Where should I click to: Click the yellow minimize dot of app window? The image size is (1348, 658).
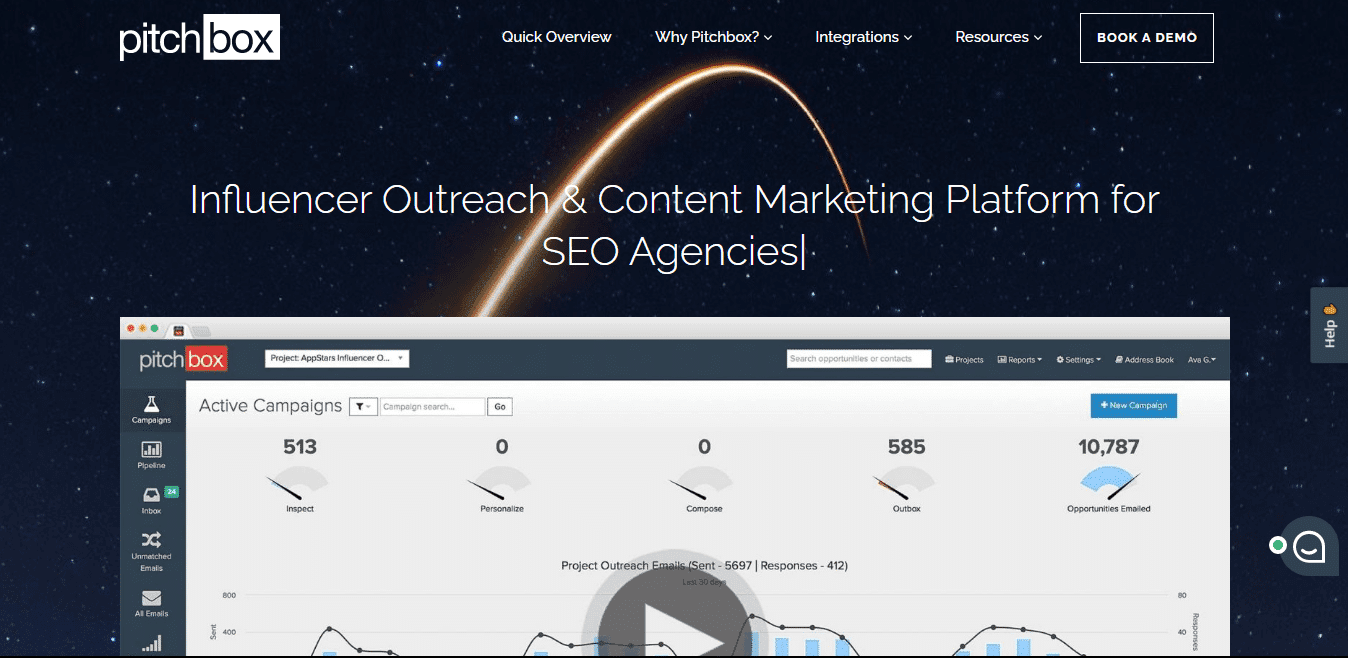(143, 328)
